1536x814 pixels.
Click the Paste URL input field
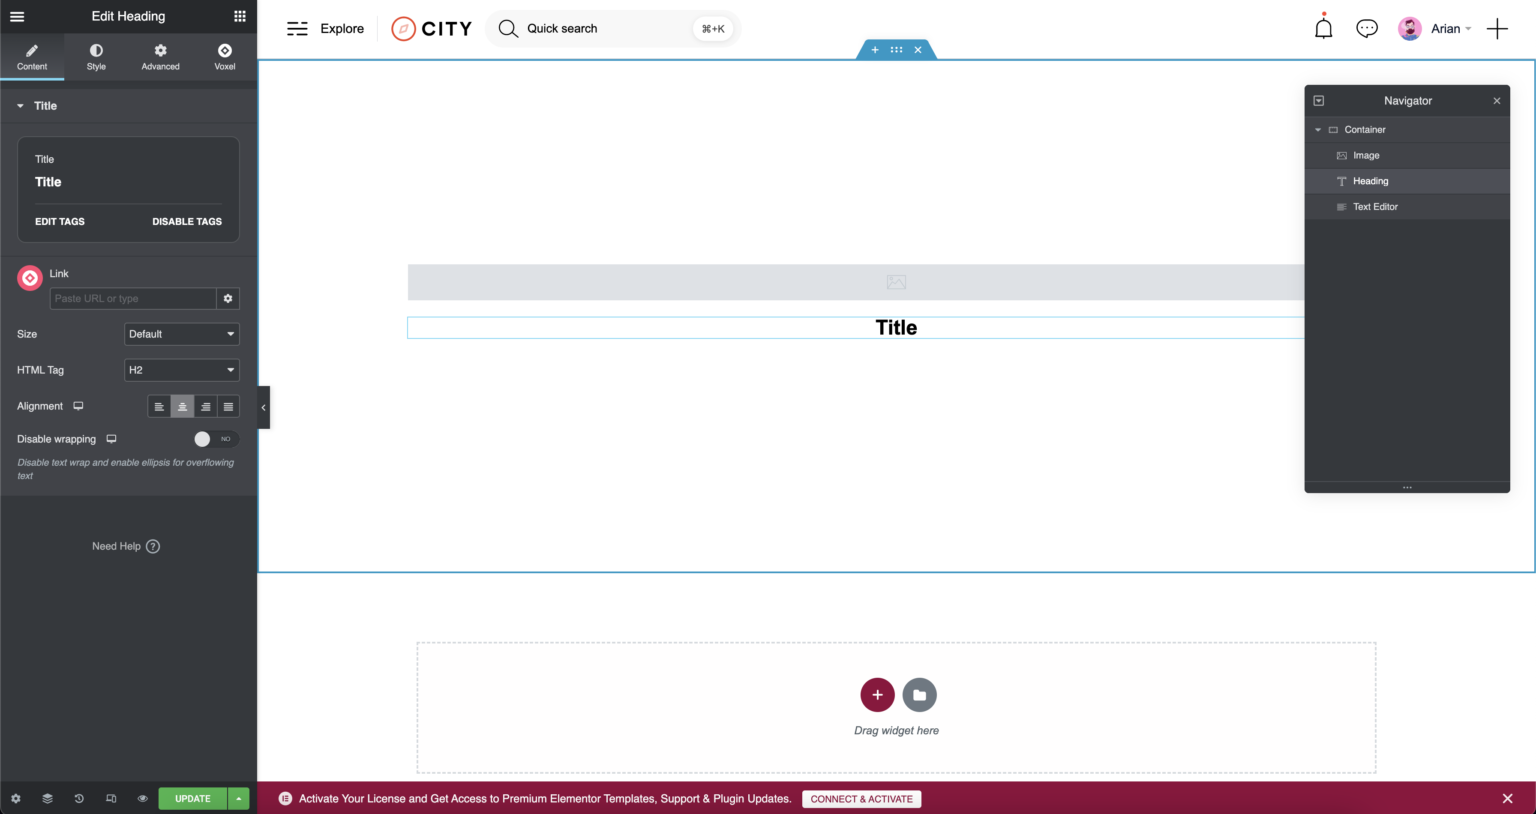pyautogui.click(x=132, y=299)
